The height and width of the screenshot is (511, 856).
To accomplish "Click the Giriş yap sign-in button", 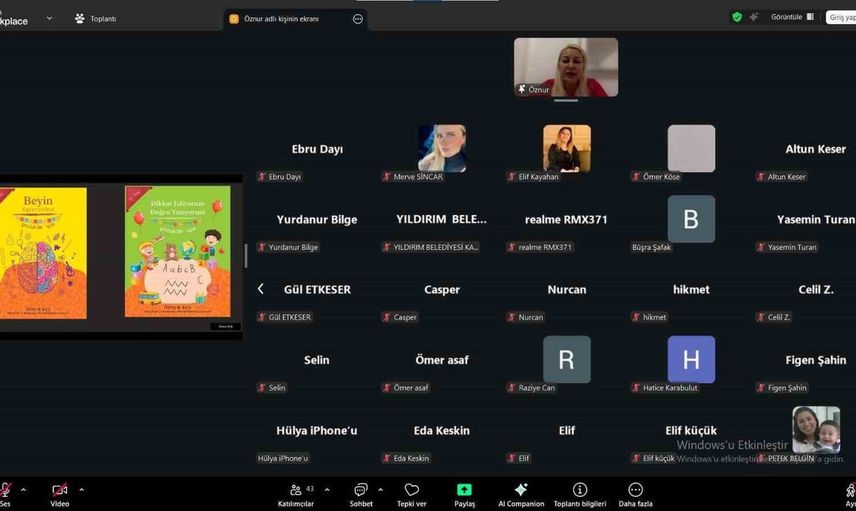I will [841, 17].
